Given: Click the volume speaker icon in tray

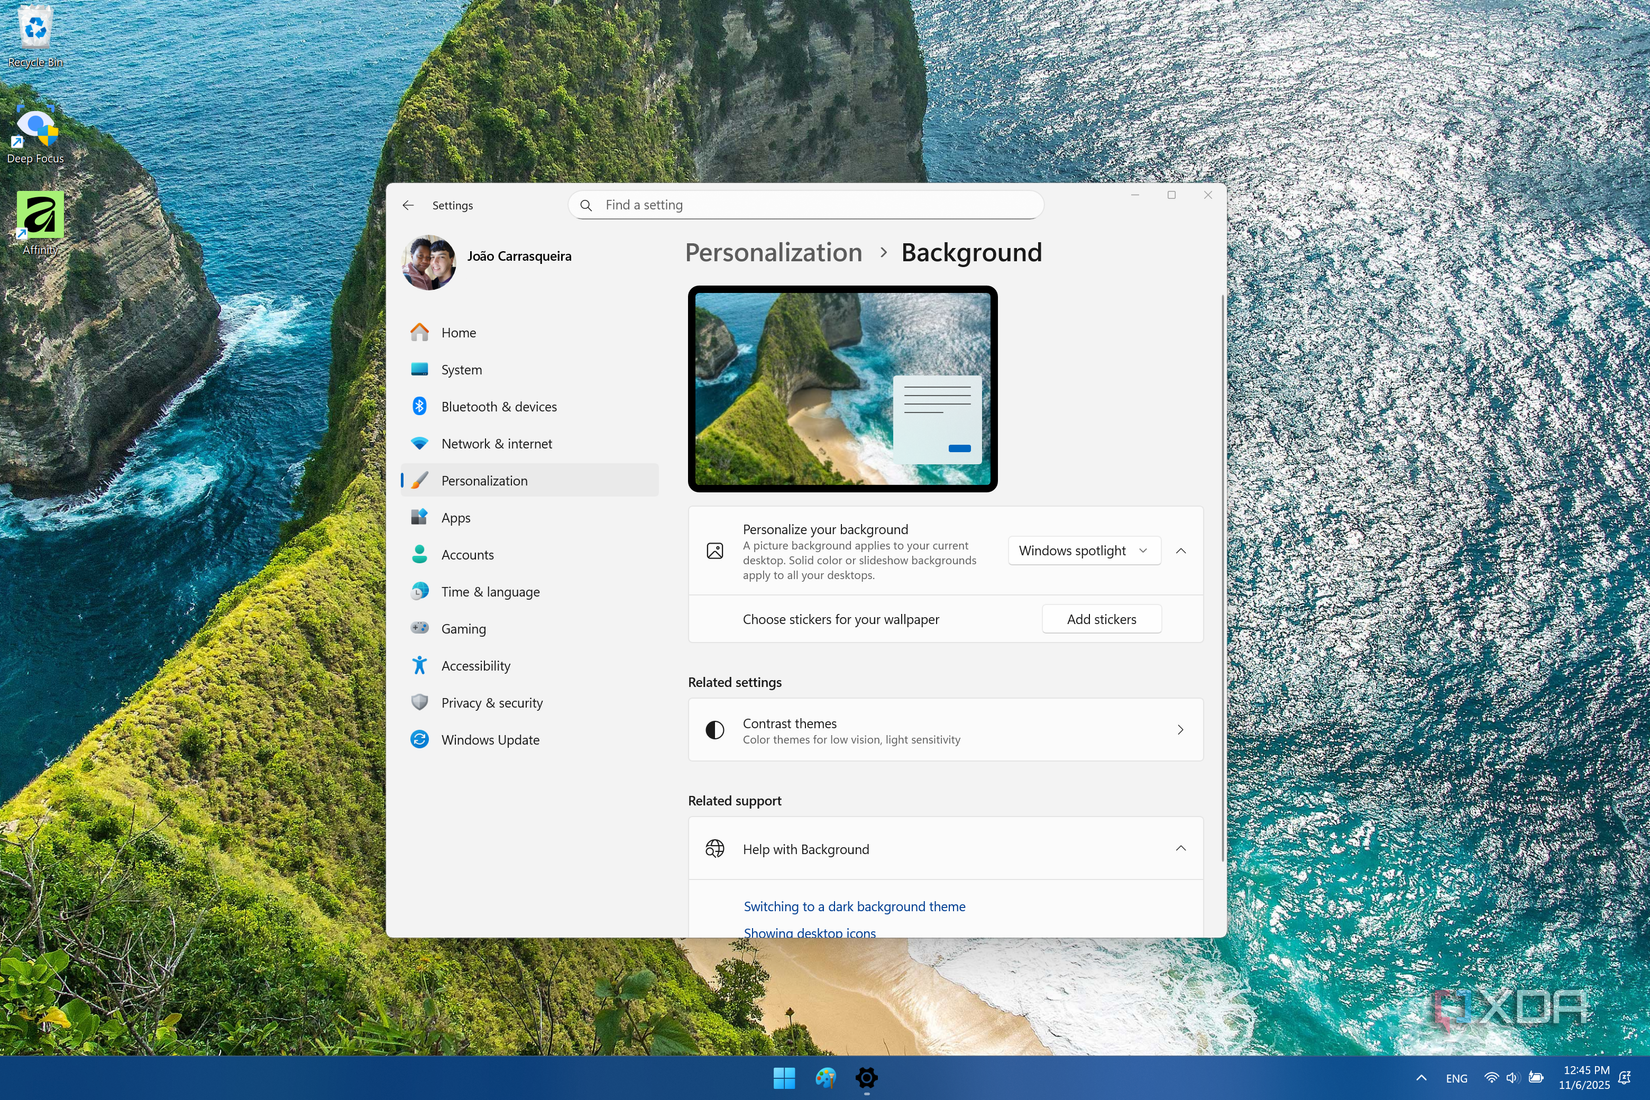Looking at the screenshot, I should (1512, 1078).
